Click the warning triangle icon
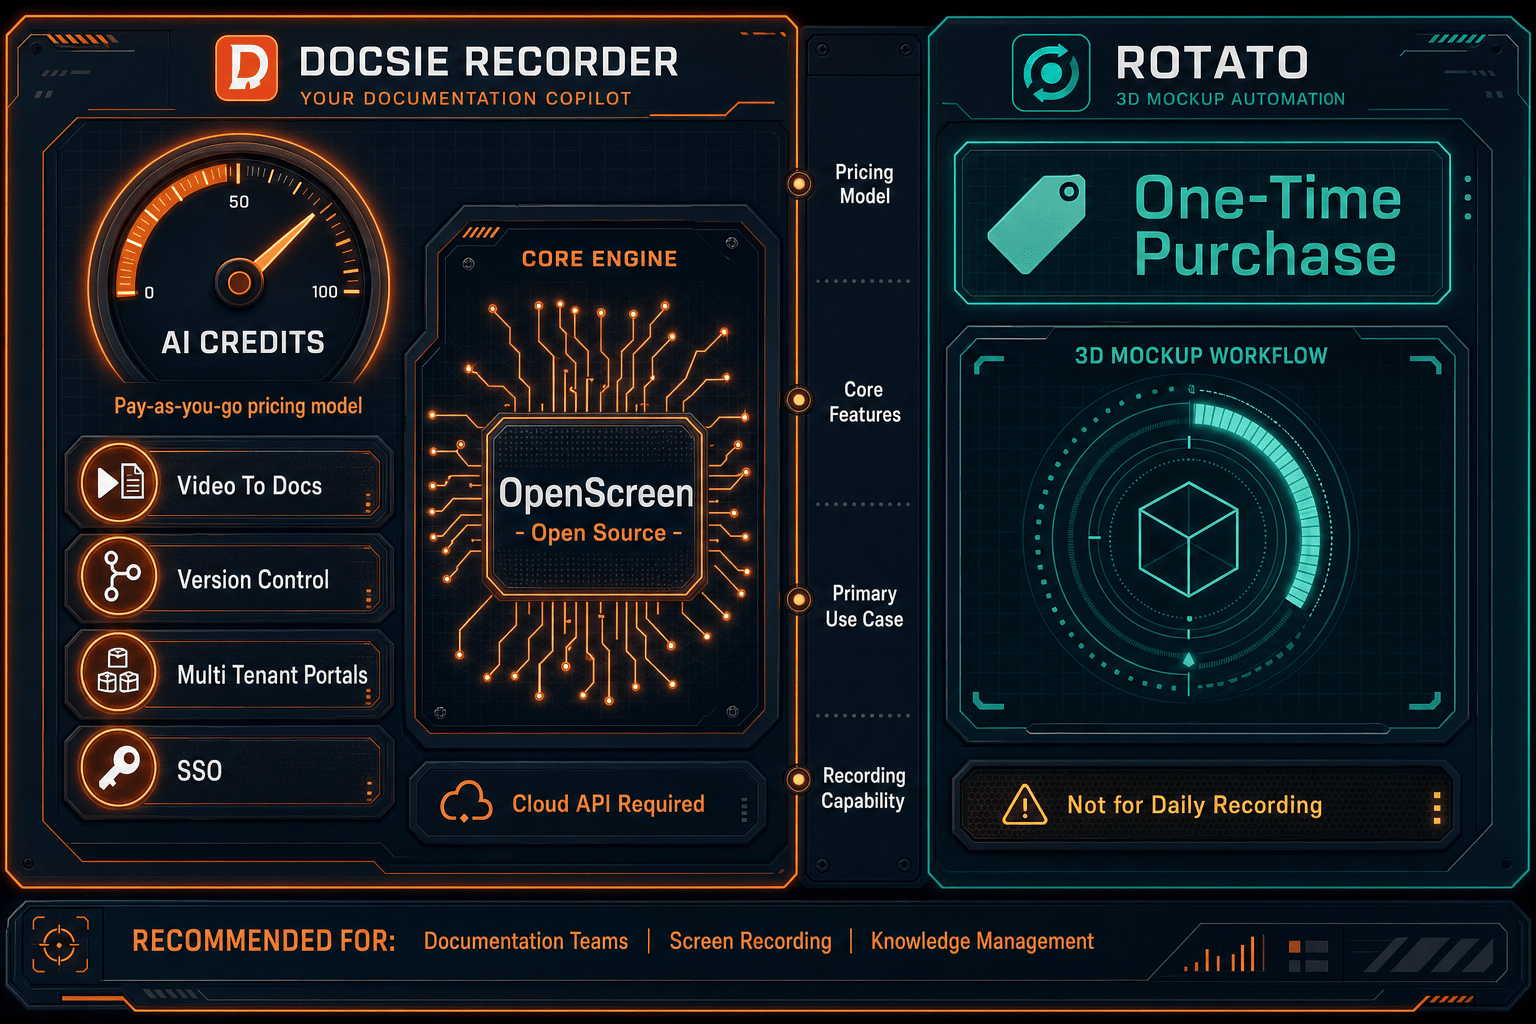1536x1024 pixels. pyautogui.click(x=1024, y=805)
